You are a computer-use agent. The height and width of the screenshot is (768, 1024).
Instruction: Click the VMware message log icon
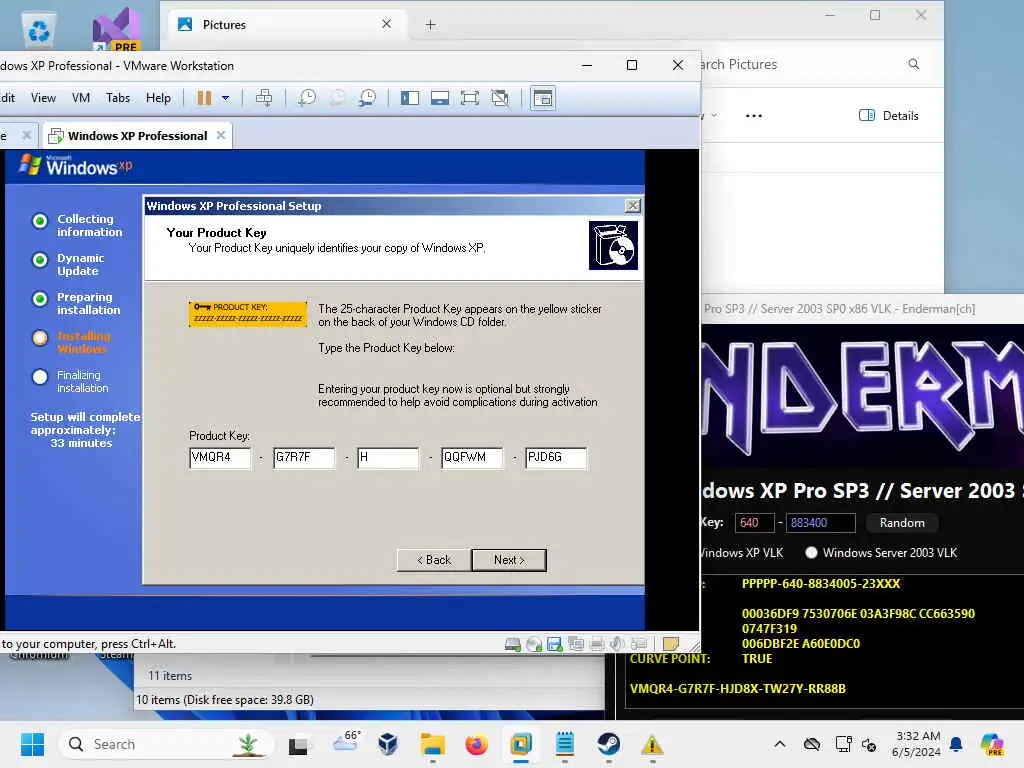(x=671, y=644)
